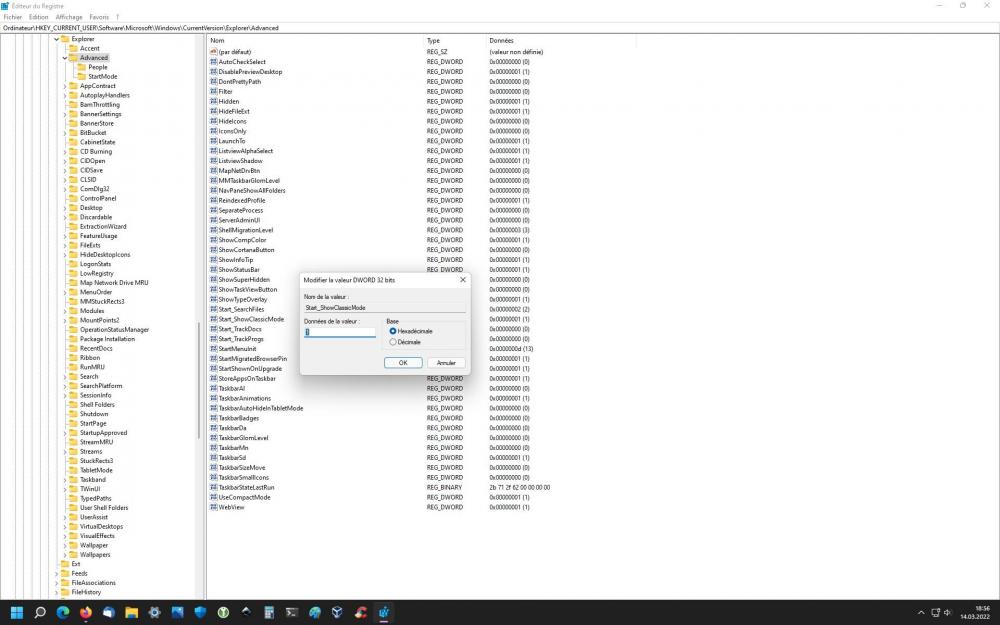This screenshot has height=625, width=1000.
Task: Launch Firefox from the taskbar
Action: [85, 613]
